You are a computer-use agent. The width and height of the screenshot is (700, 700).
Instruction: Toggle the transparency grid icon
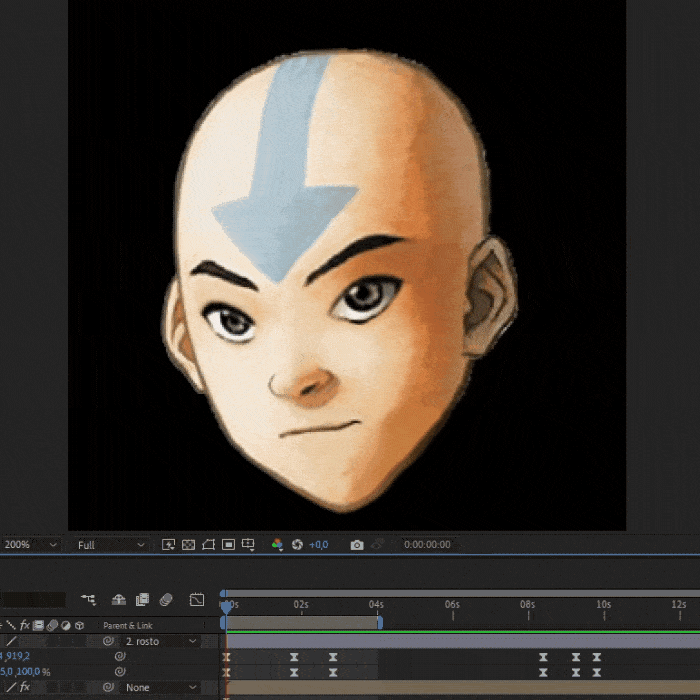click(188, 545)
